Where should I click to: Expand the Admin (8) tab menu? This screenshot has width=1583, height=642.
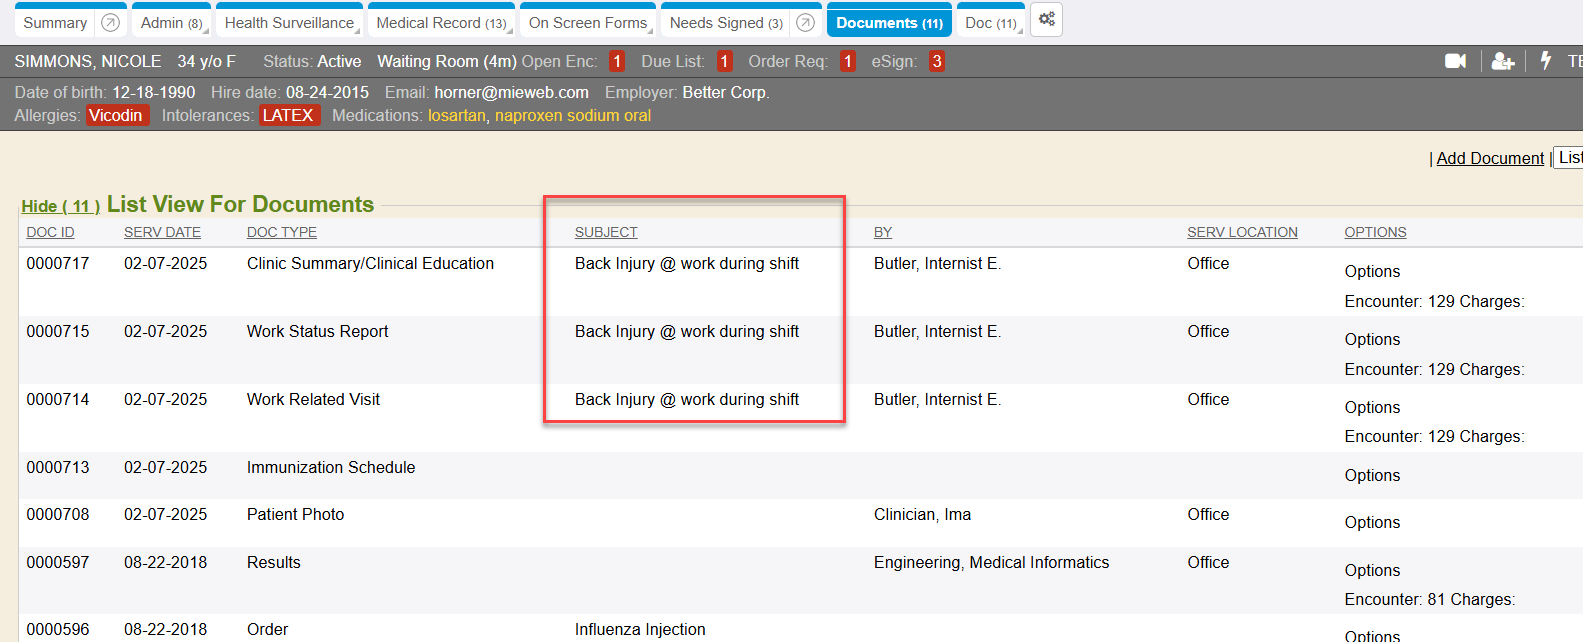(171, 23)
